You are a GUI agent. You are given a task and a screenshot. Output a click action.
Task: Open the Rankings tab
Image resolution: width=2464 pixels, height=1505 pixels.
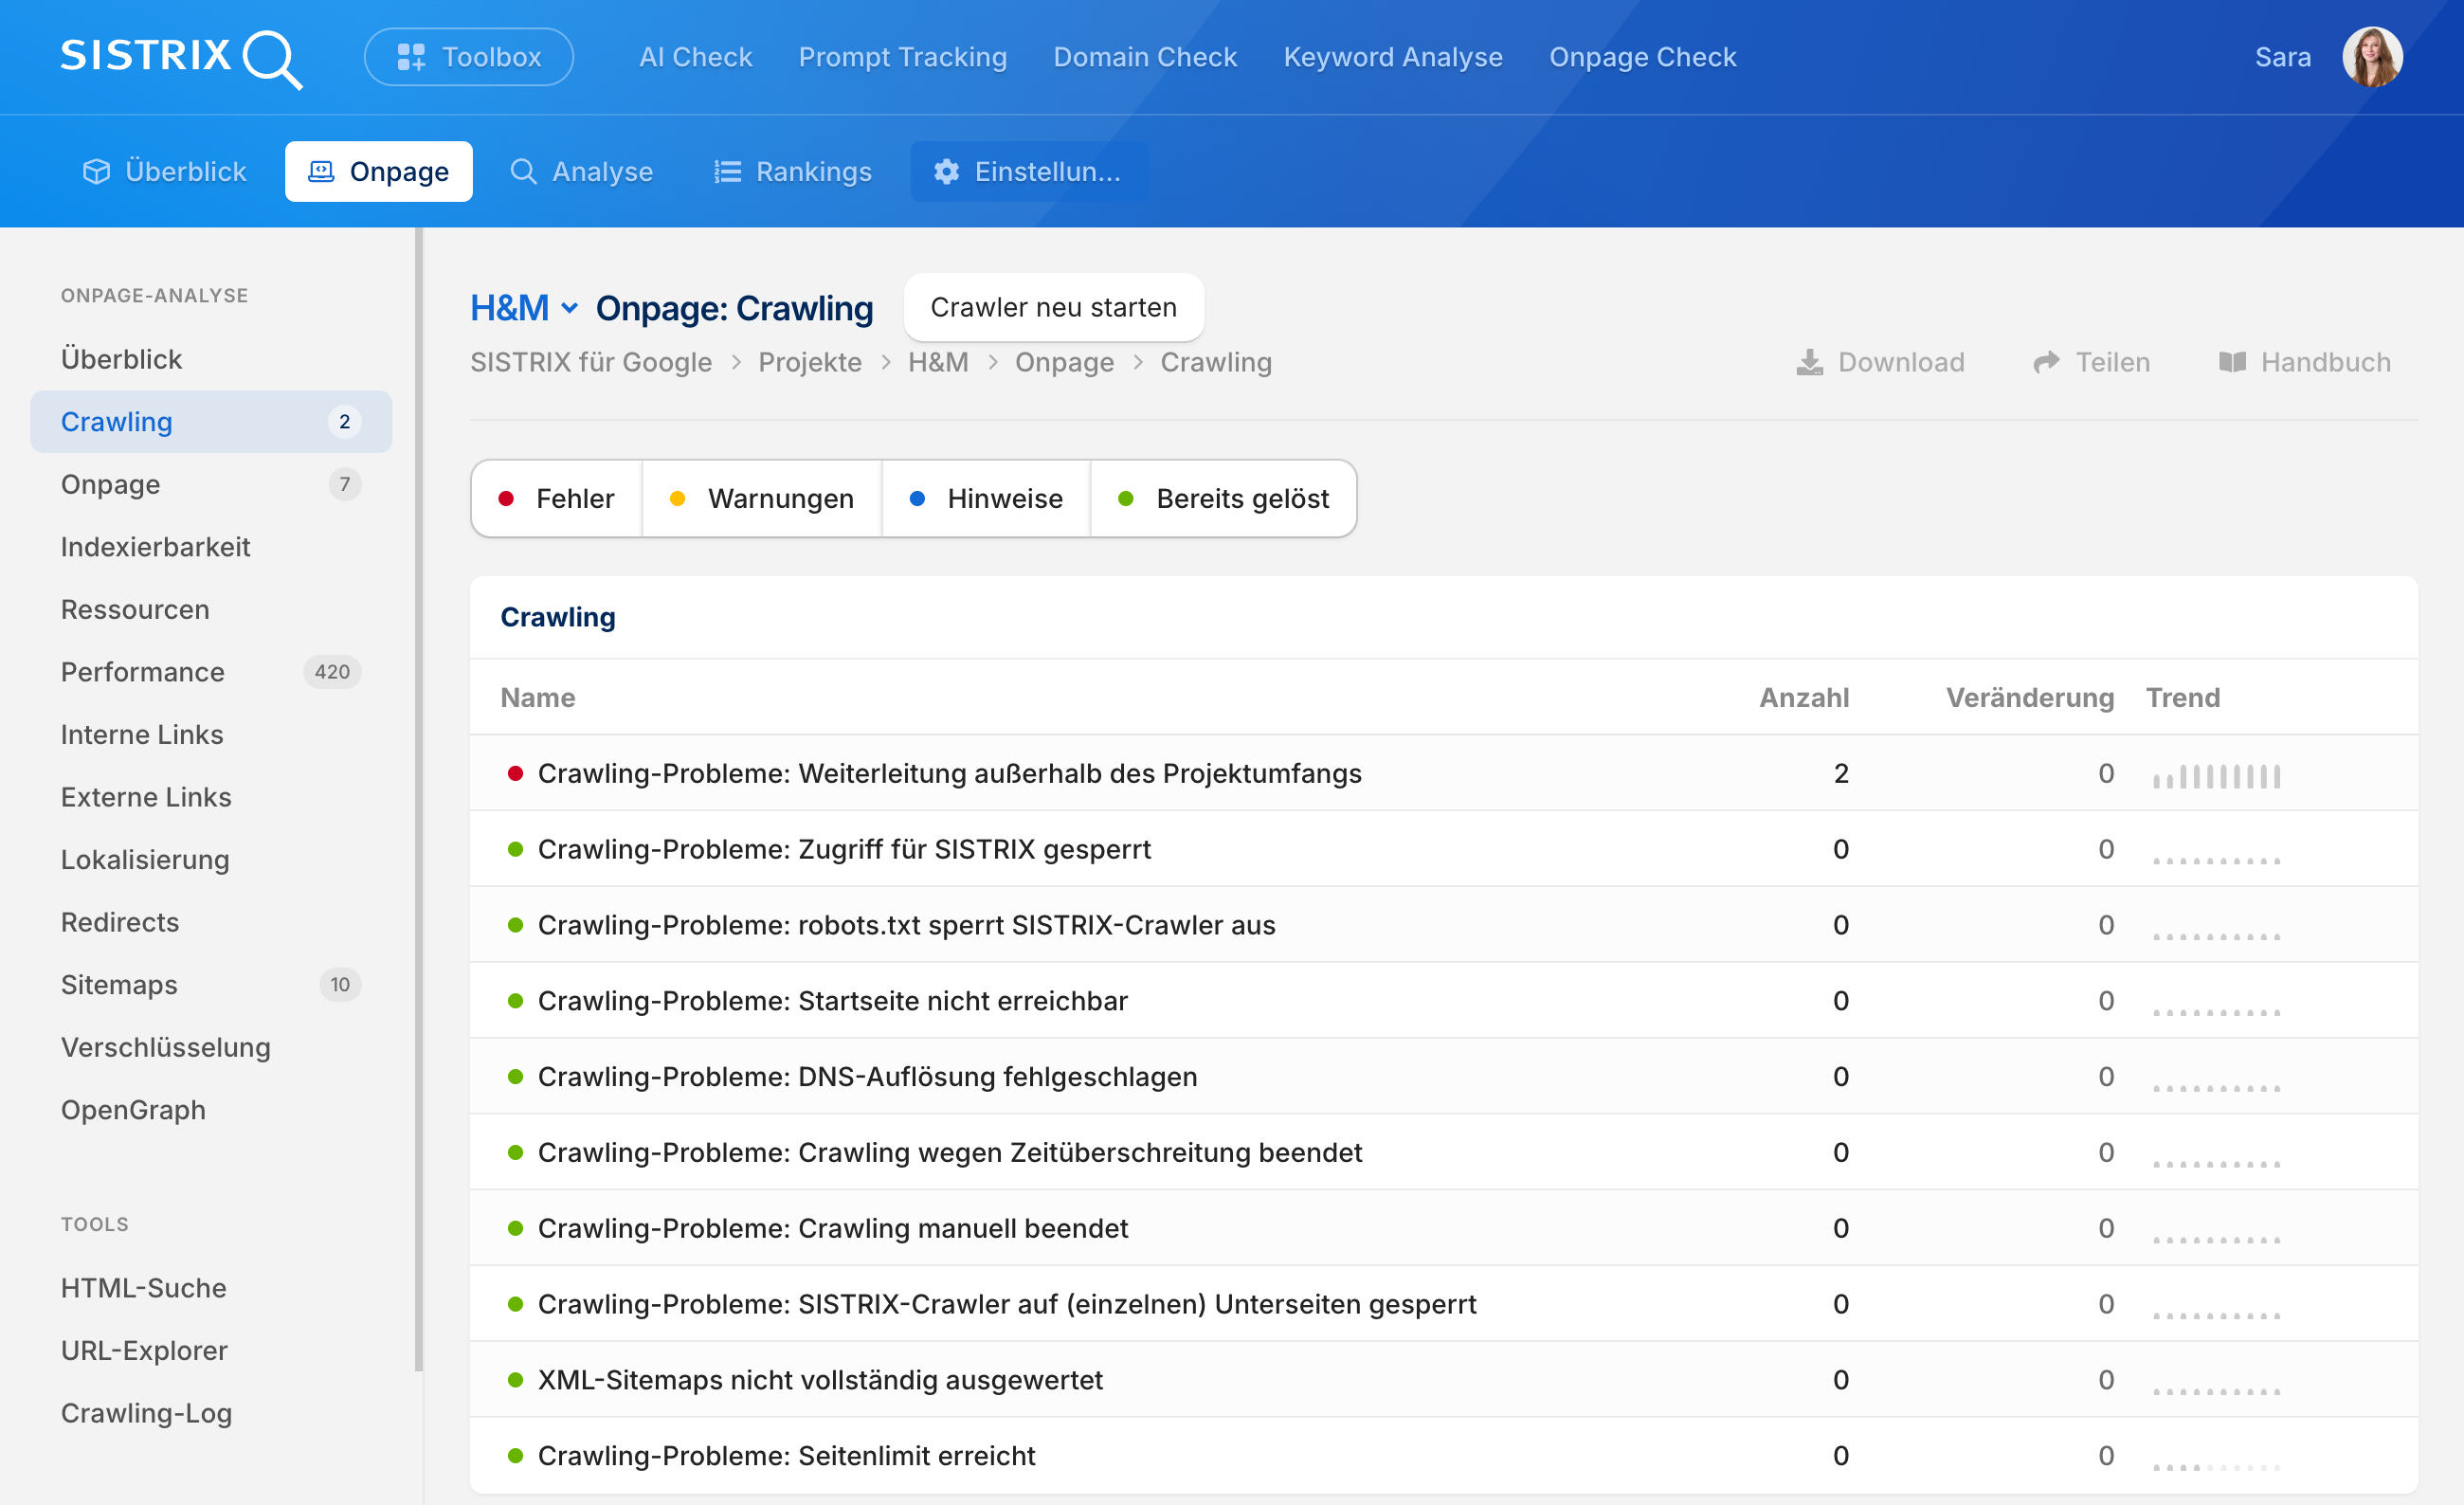(x=793, y=171)
